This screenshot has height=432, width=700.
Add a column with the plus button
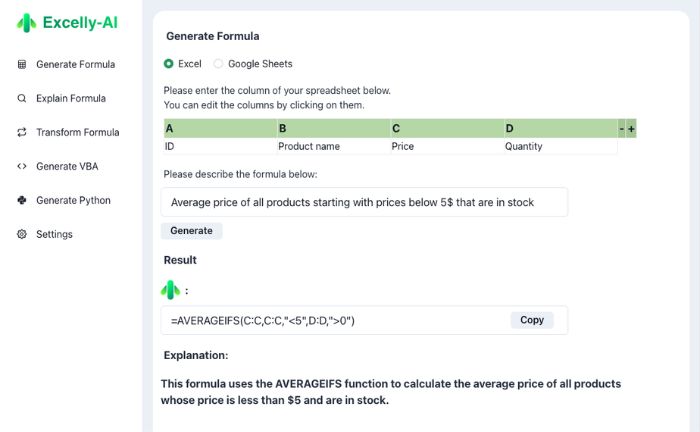click(631, 129)
